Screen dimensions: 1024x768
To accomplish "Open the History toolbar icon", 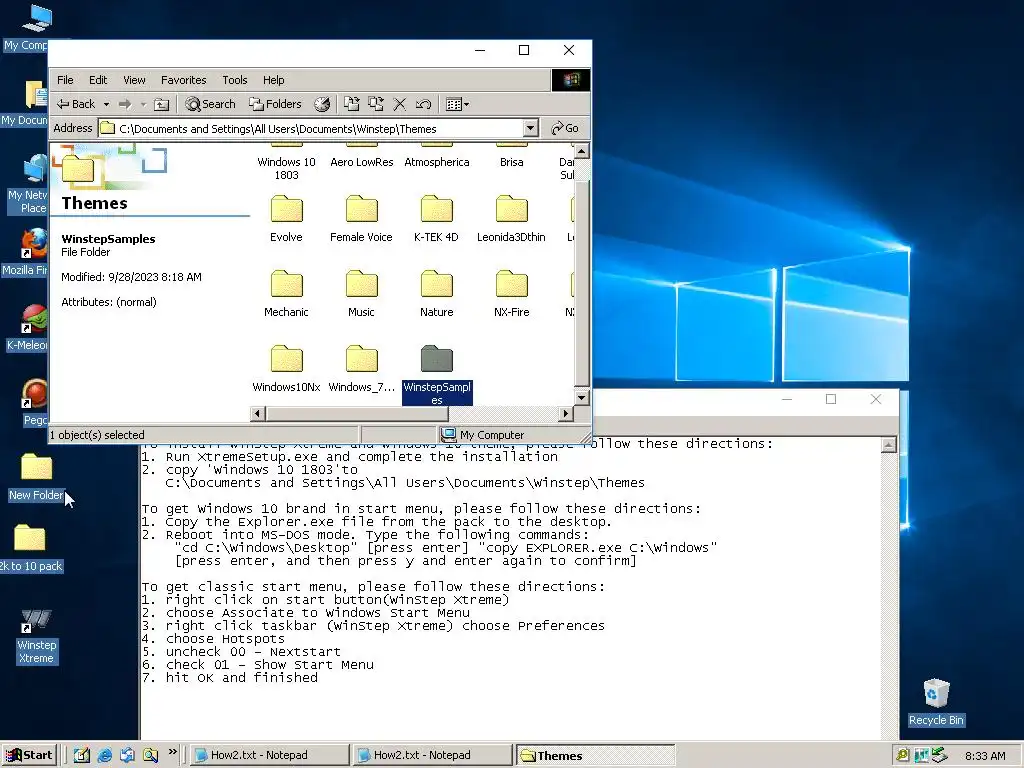I will 322,104.
